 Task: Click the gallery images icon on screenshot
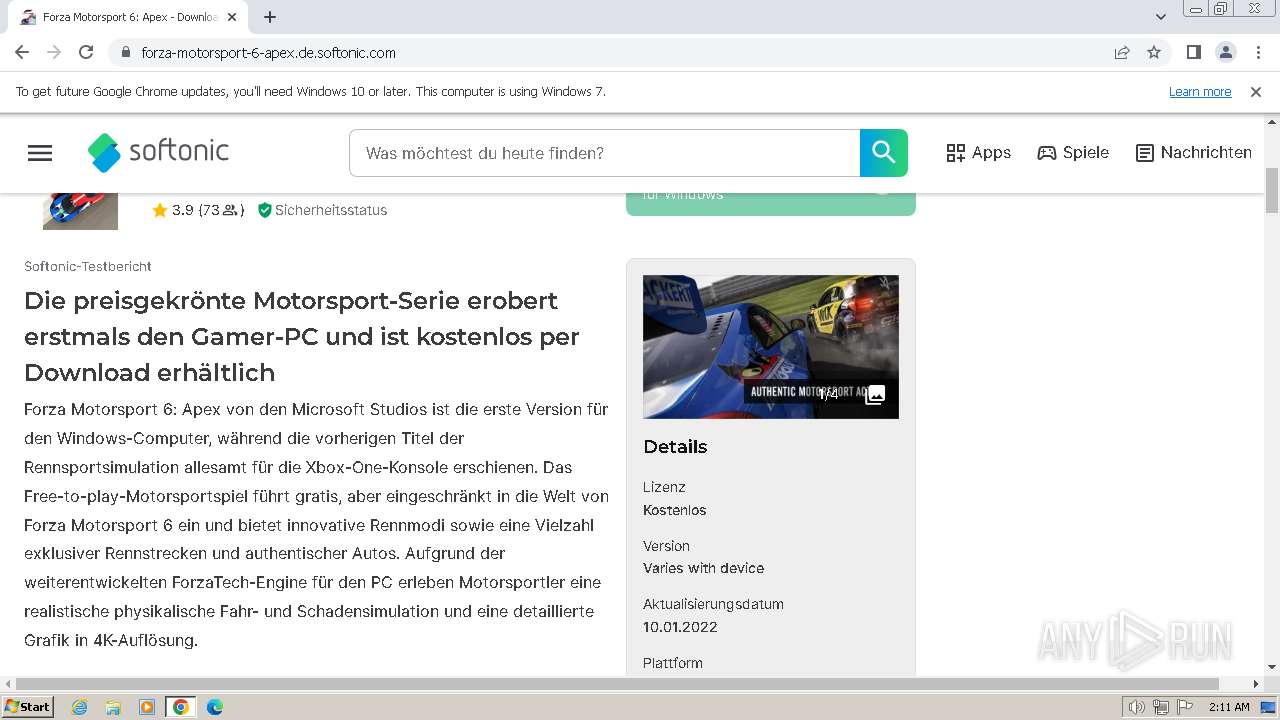pos(875,394)
